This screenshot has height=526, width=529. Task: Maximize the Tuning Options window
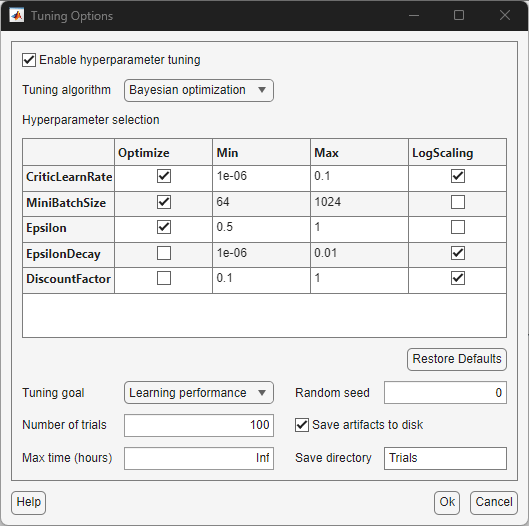click(459, 15)
